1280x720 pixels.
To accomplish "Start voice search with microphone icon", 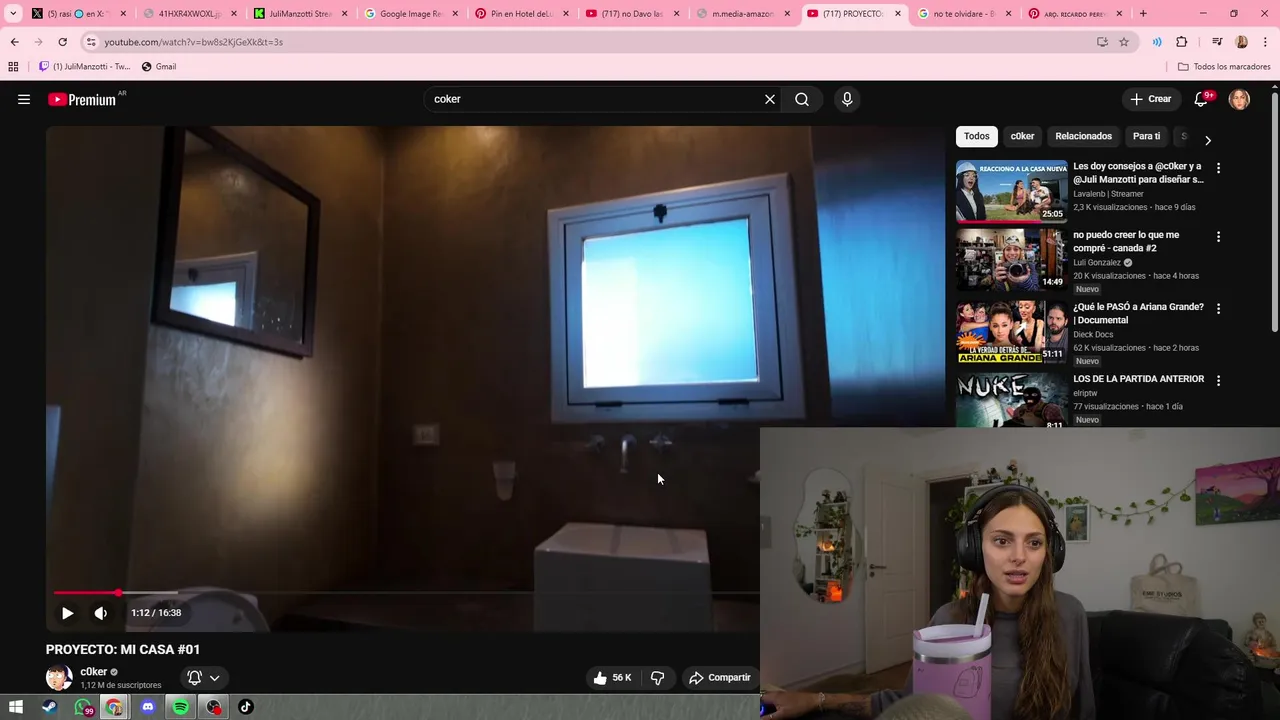I will [x=847, y=99].
